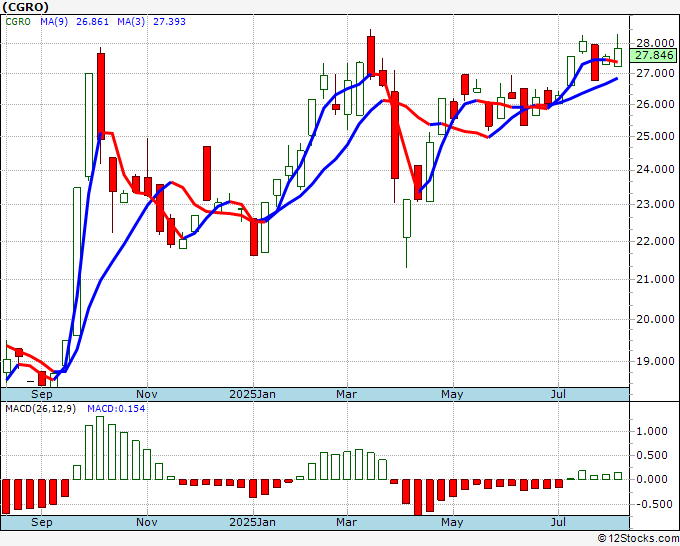Click 2025Jan on the MACD panel time axis

click(x=252, y=522)
